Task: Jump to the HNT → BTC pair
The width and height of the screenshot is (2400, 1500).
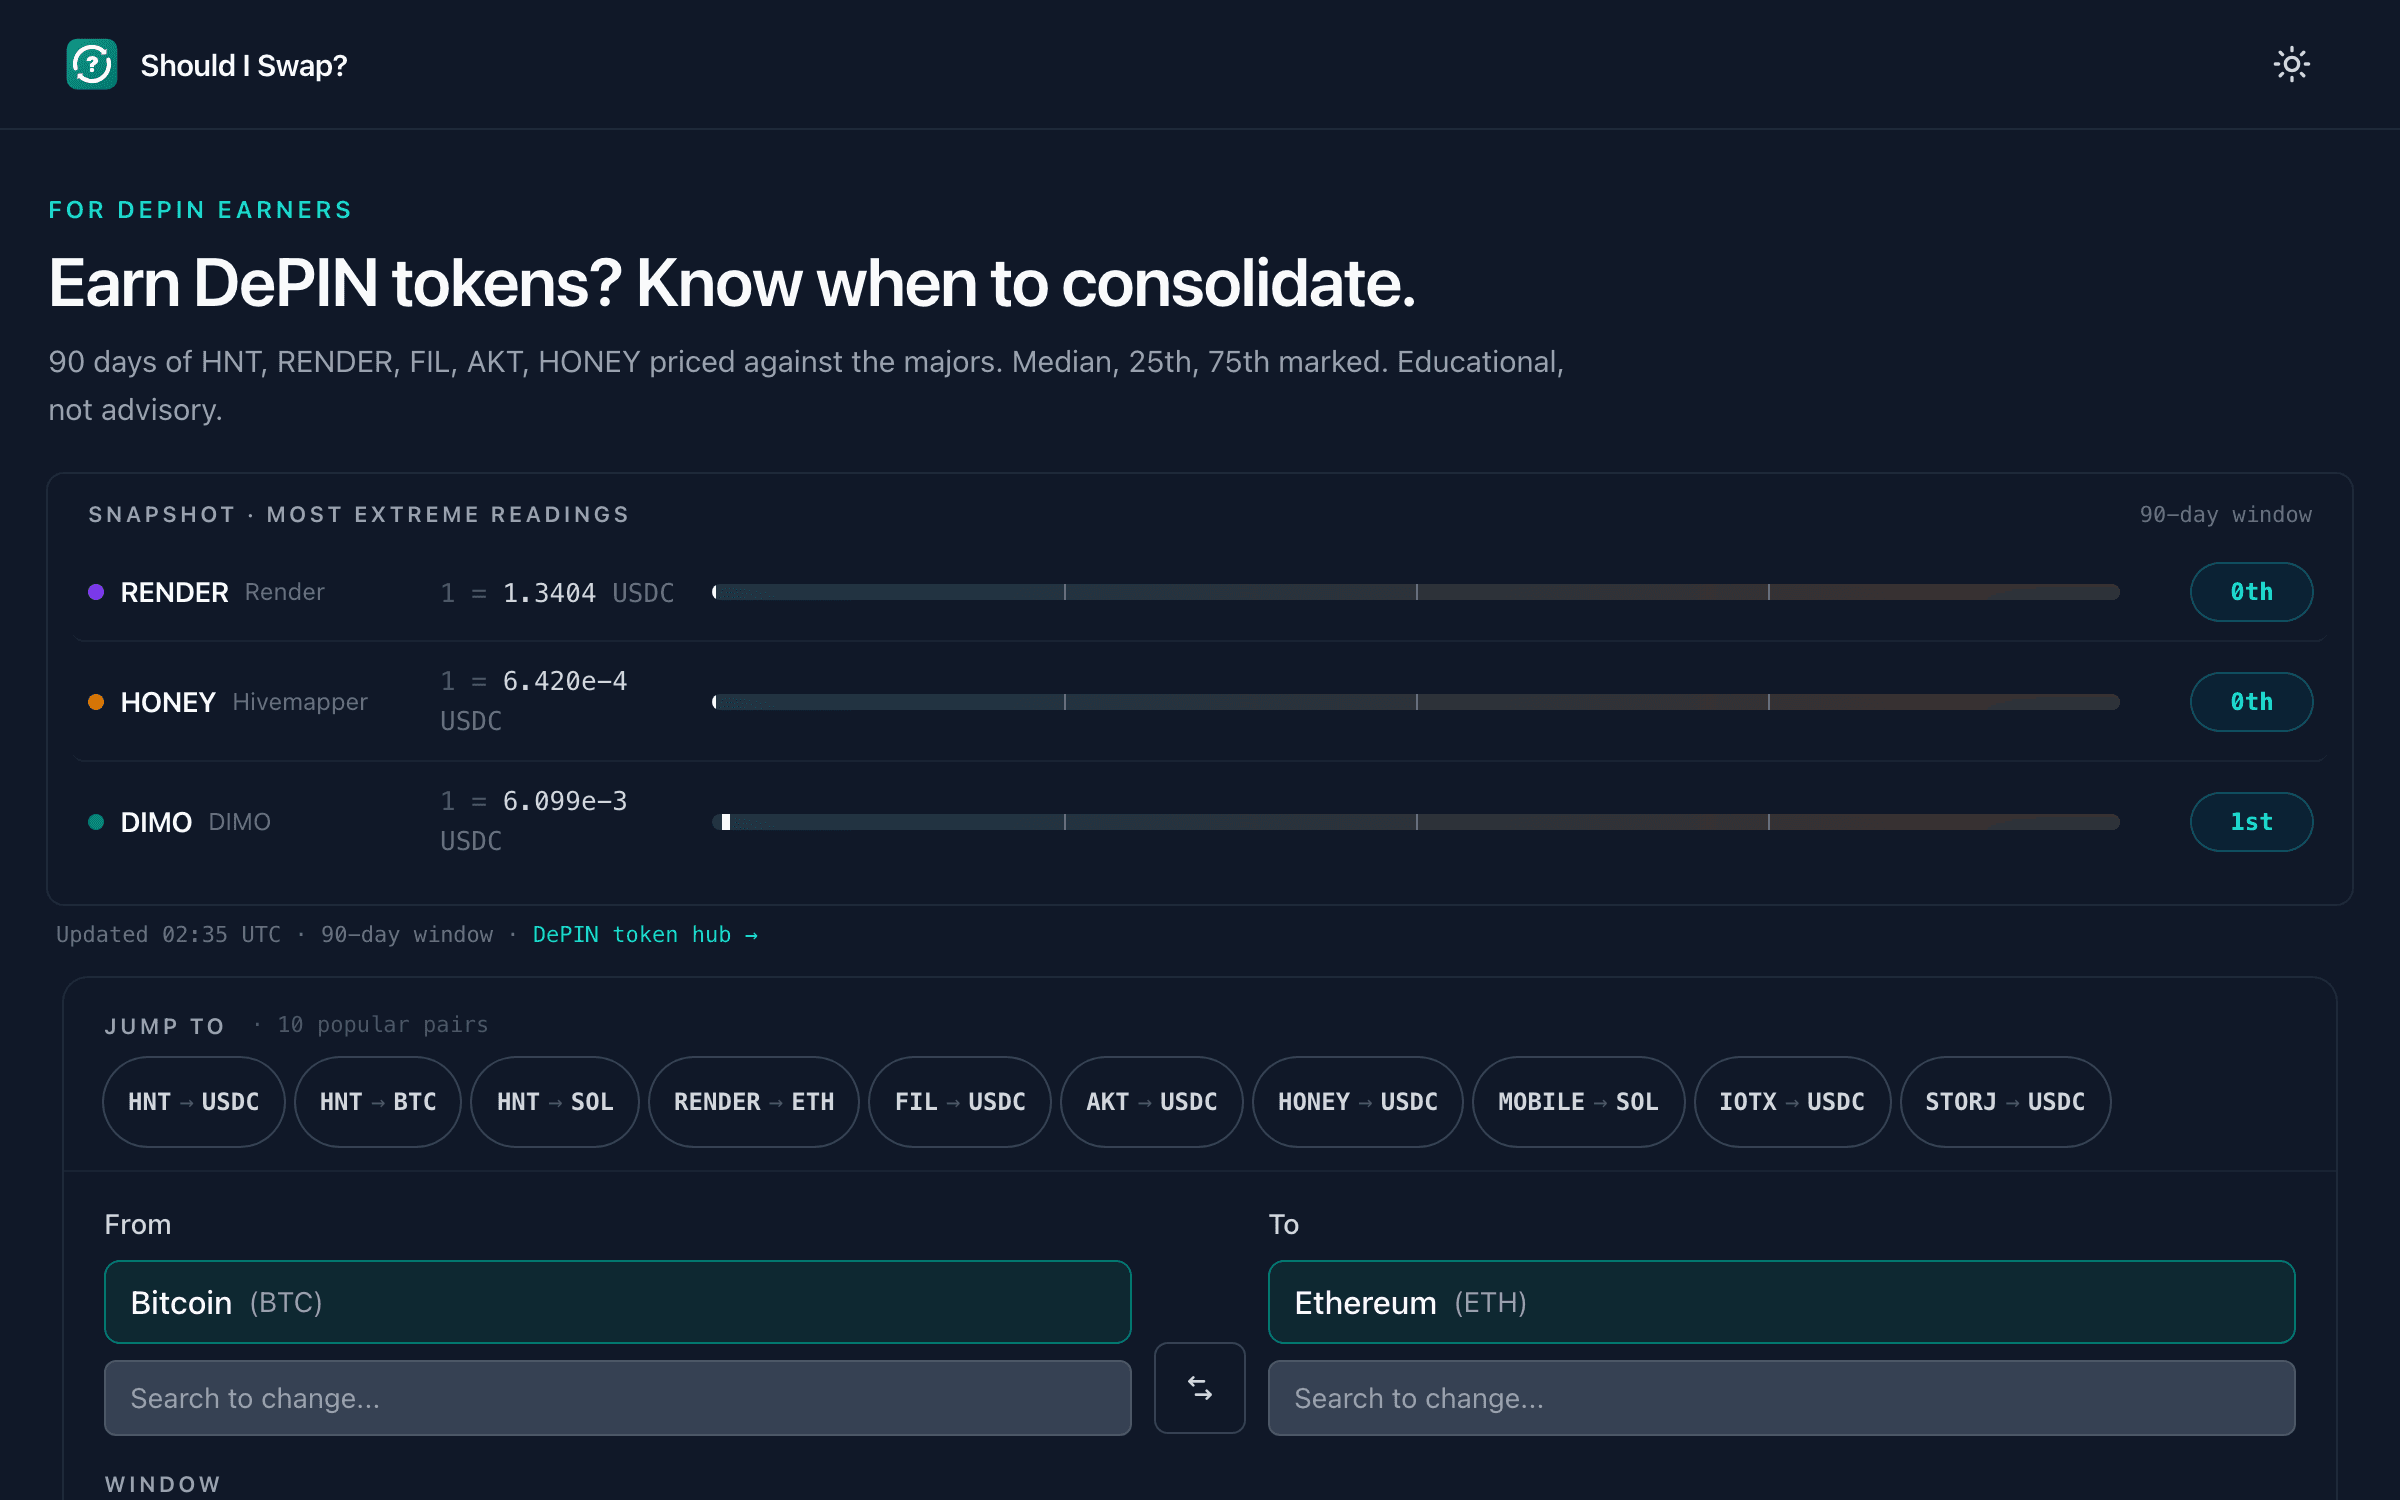Action: click(378, 1102)
